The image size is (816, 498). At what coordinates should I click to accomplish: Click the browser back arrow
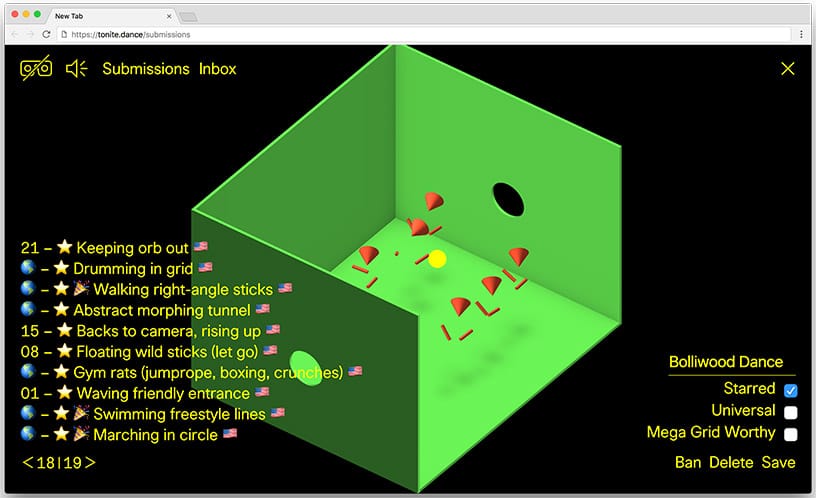click(15, 34)
